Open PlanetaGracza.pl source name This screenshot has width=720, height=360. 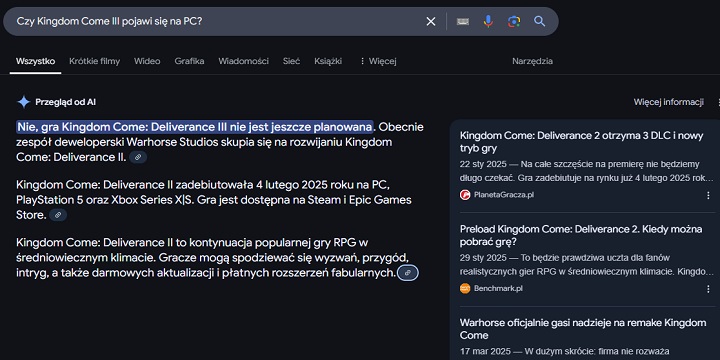(504, 195)
